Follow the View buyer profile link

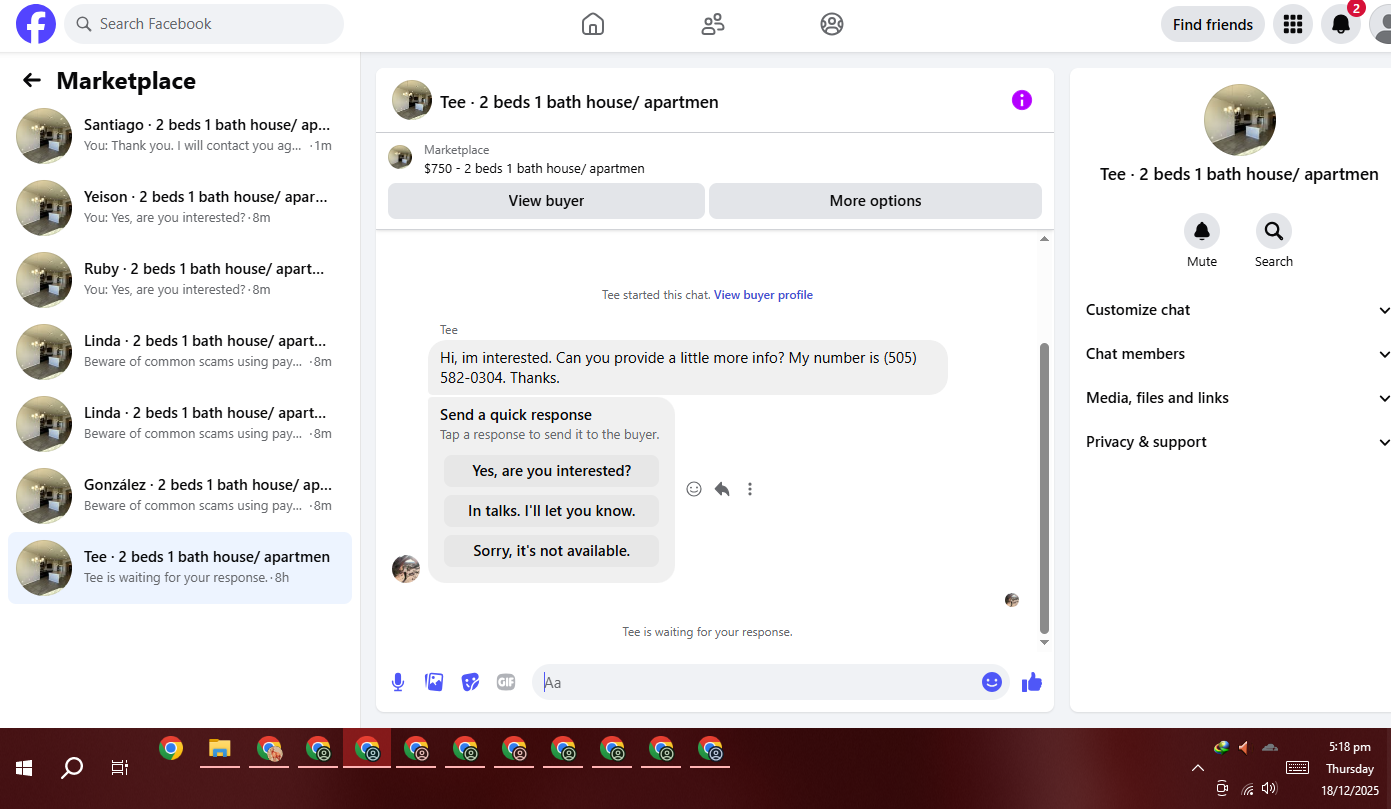point(763,295)
